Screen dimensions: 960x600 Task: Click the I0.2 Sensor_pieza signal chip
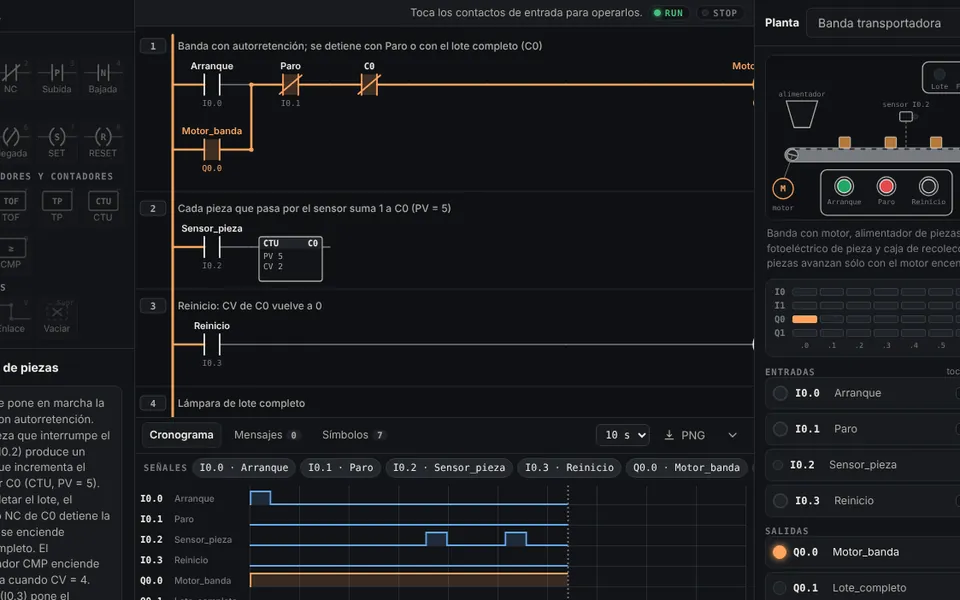click(449, 468)
